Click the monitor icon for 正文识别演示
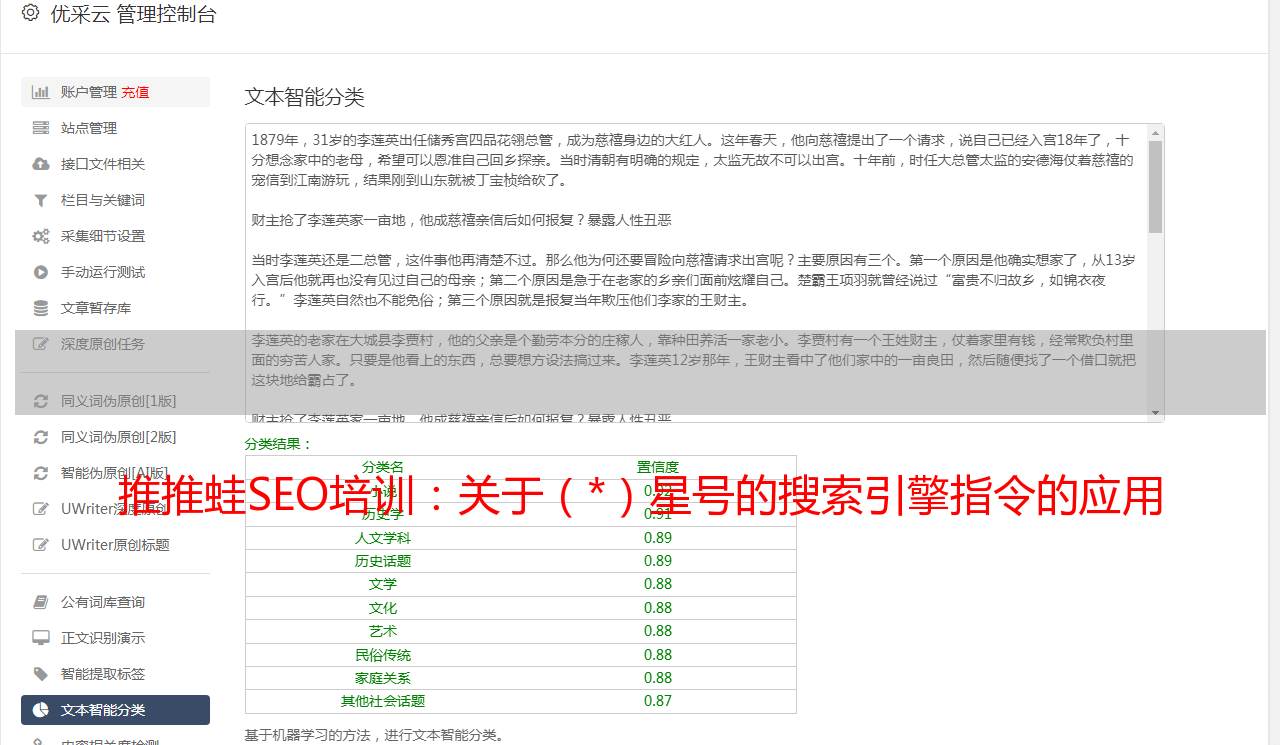This screenshot has height=745, width=1280. coord(41,638)
